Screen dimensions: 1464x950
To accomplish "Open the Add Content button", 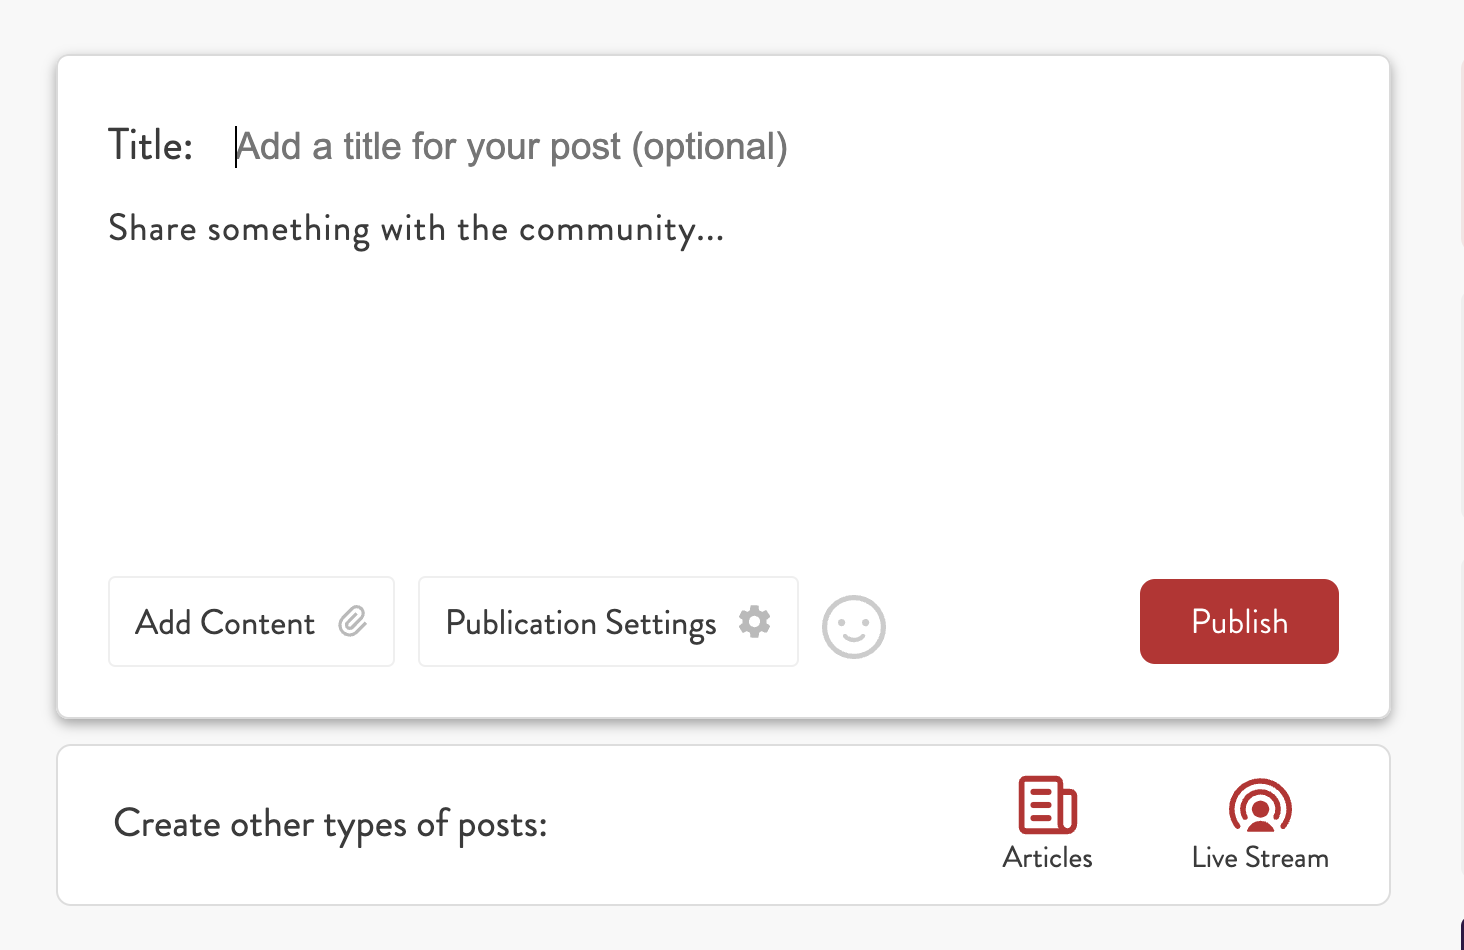I will tap(251, 621).
